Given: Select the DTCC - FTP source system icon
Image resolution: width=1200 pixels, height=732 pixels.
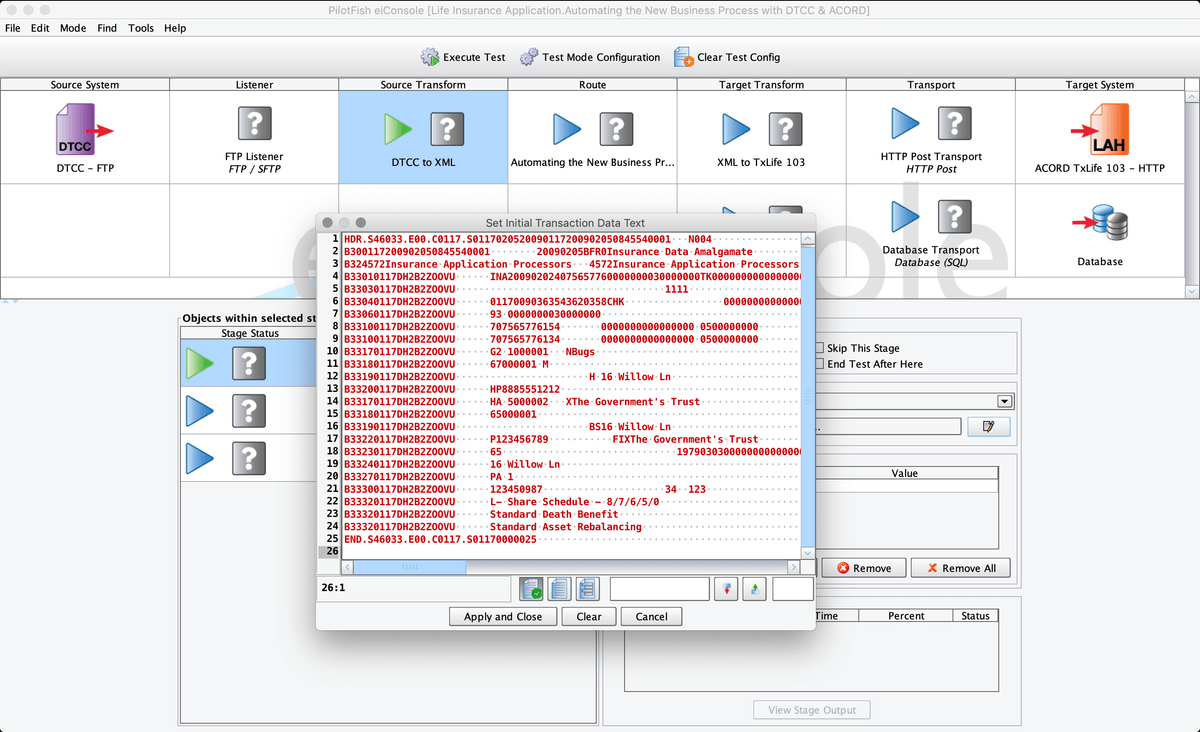Looking at the screenshot, I should [x=85, y=130].
